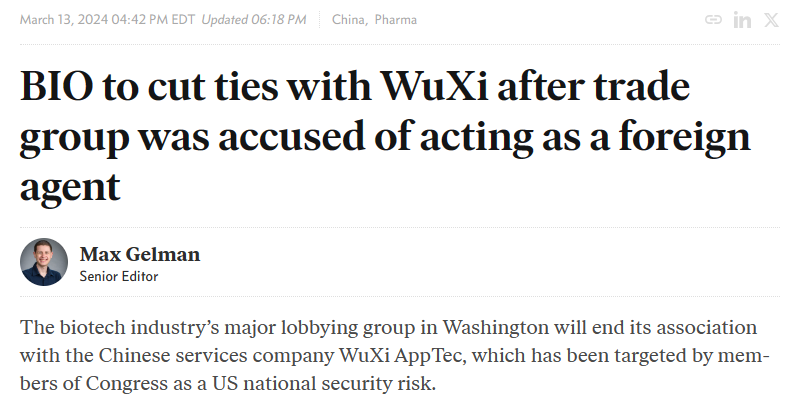The height and width of the screenshot is (409, 803).
Task: Click 'Chinese services company' phrase
Action: (x=217, y=355)
